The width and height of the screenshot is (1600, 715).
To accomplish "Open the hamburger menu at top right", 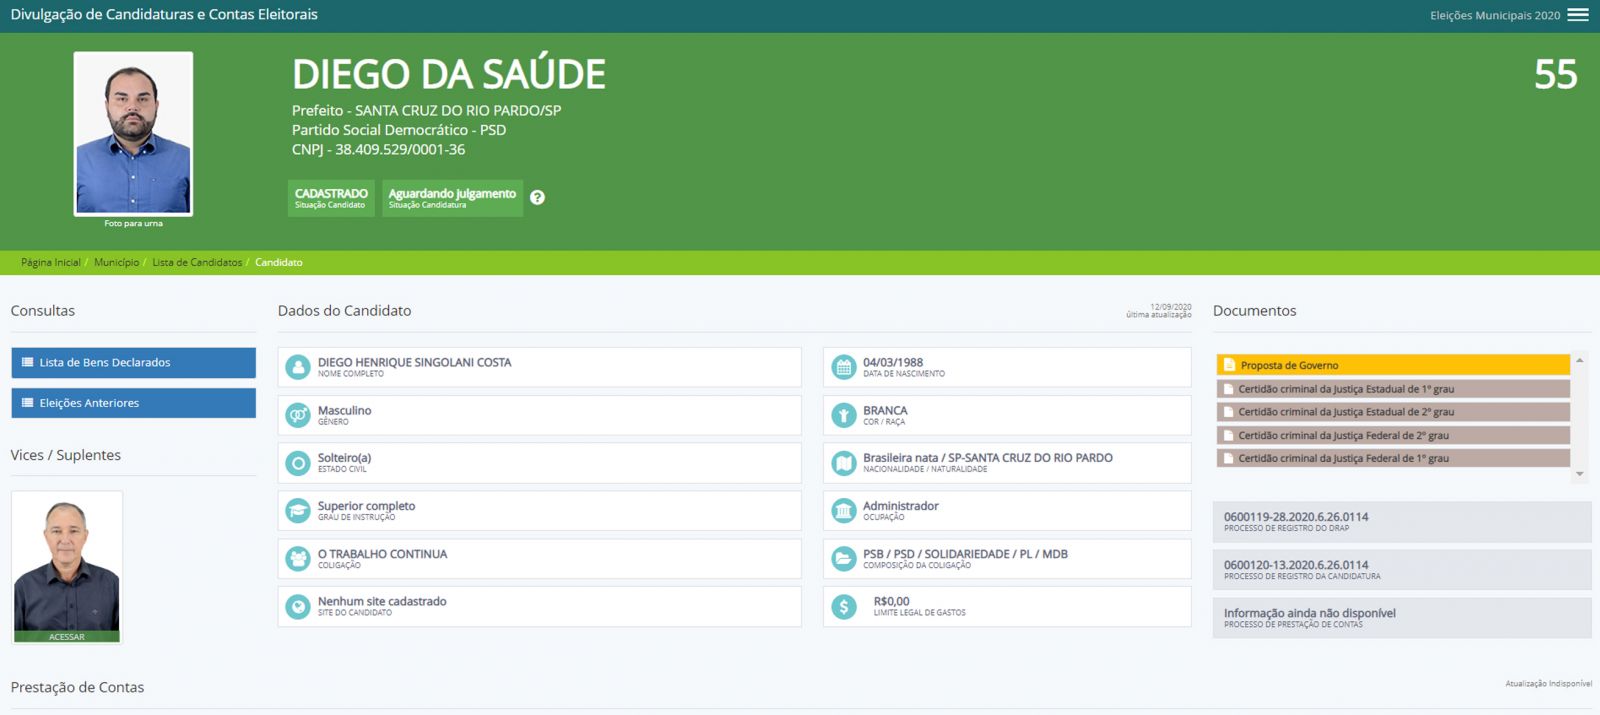I will click(x=1578, y=15).
